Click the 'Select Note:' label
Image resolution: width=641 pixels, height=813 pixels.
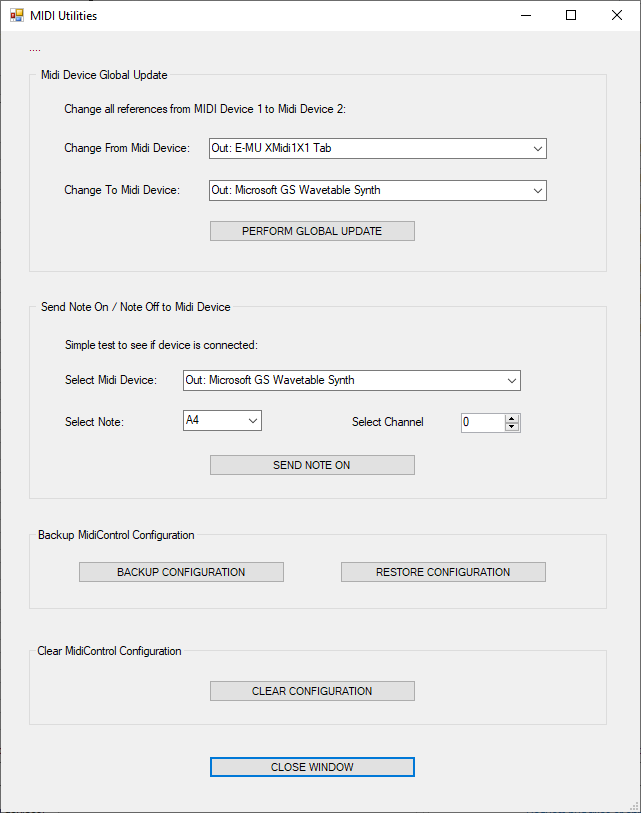94,422
